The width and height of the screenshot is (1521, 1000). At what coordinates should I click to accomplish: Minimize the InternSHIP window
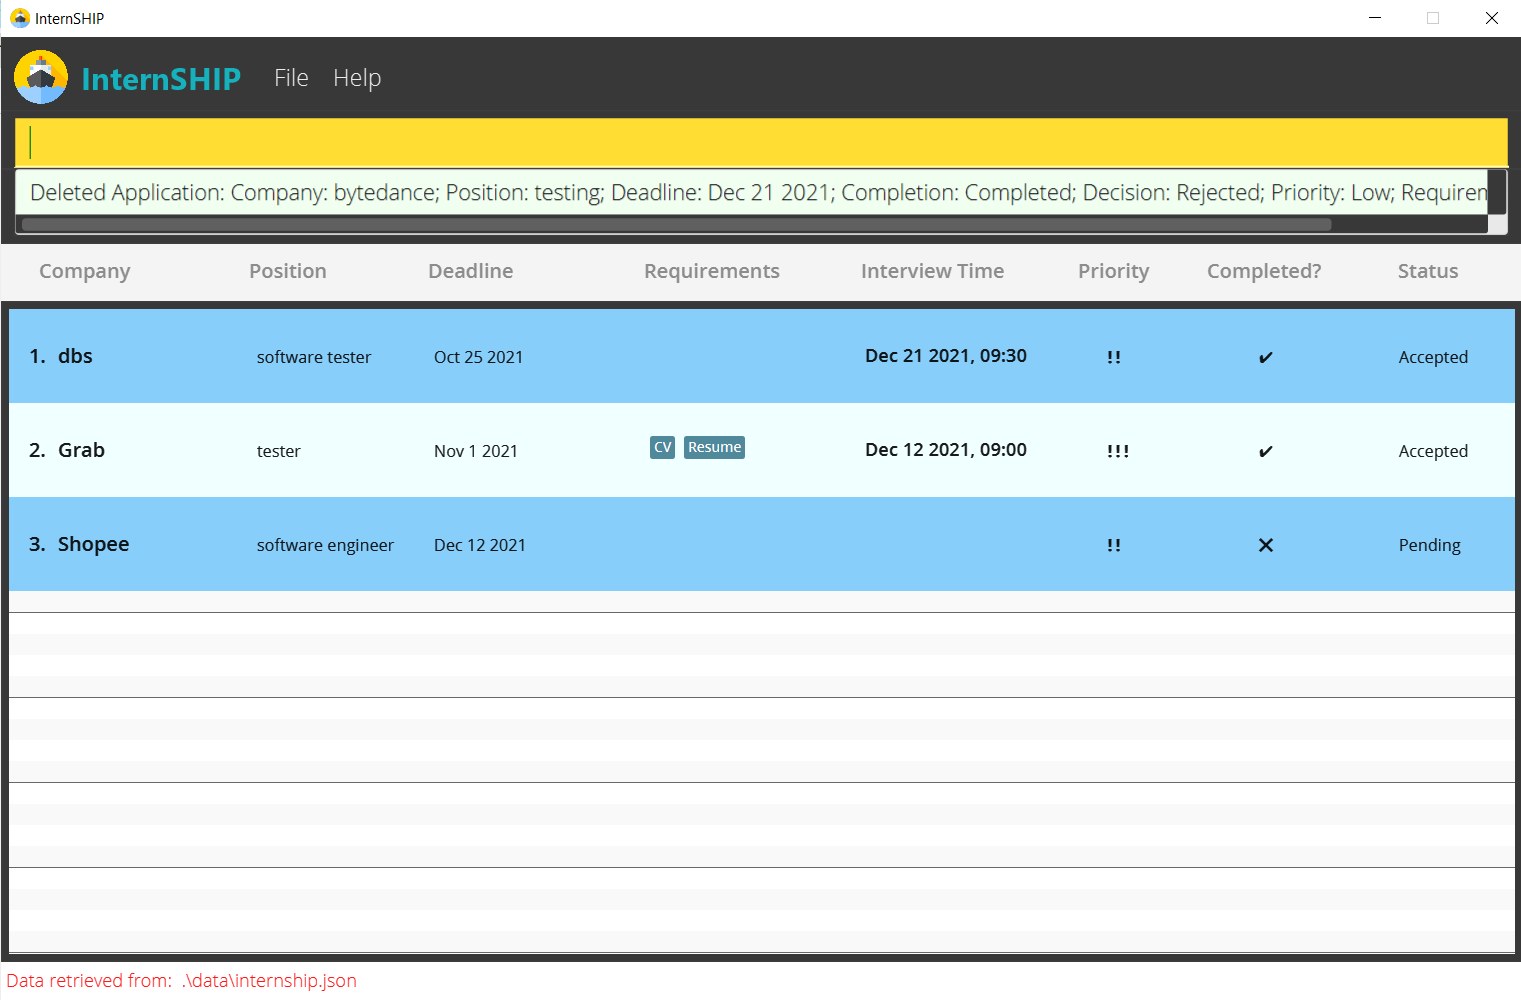(1375, 18)
